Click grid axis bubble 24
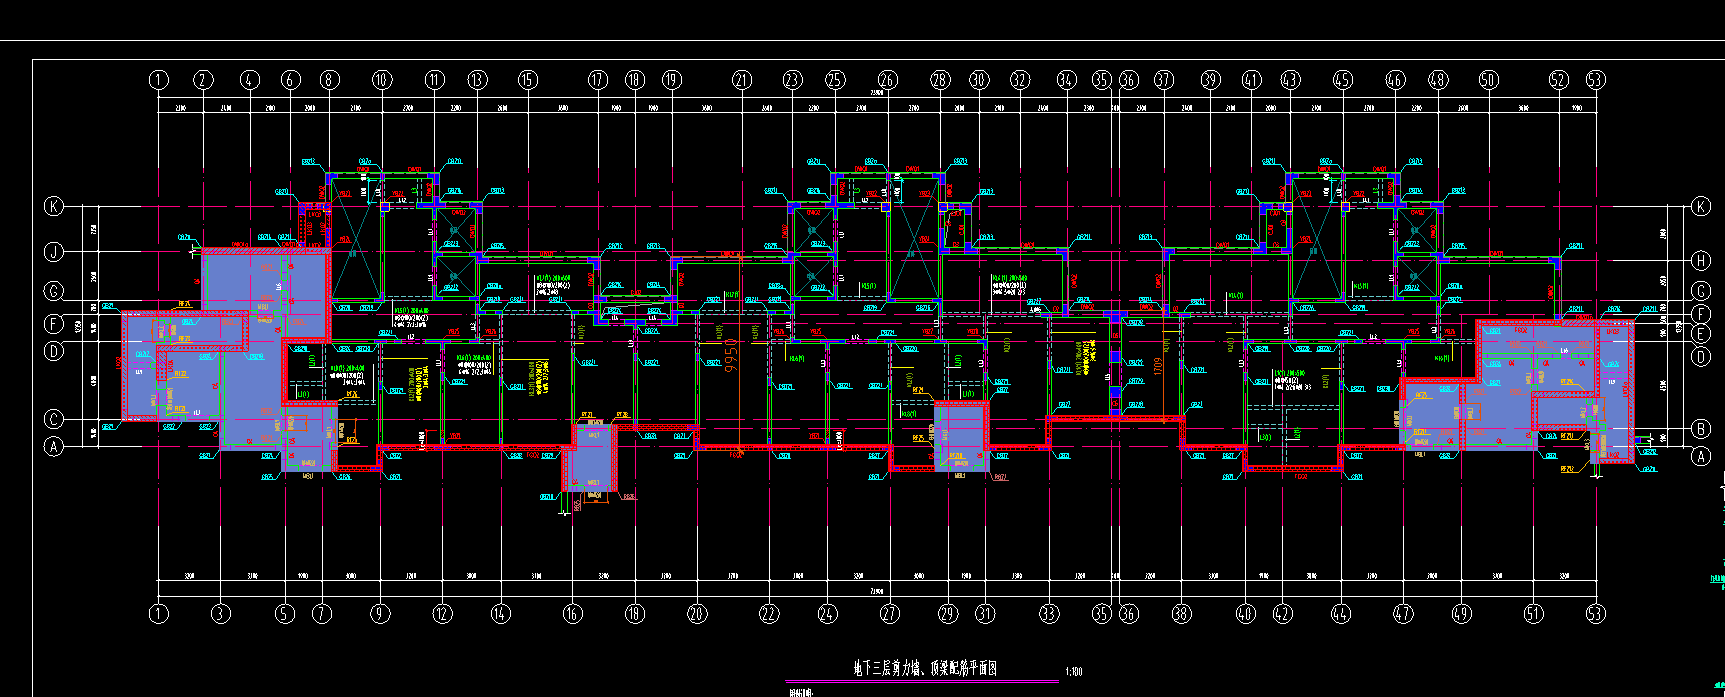This screenshot has height=697, width=1725. tap(827, 613)
